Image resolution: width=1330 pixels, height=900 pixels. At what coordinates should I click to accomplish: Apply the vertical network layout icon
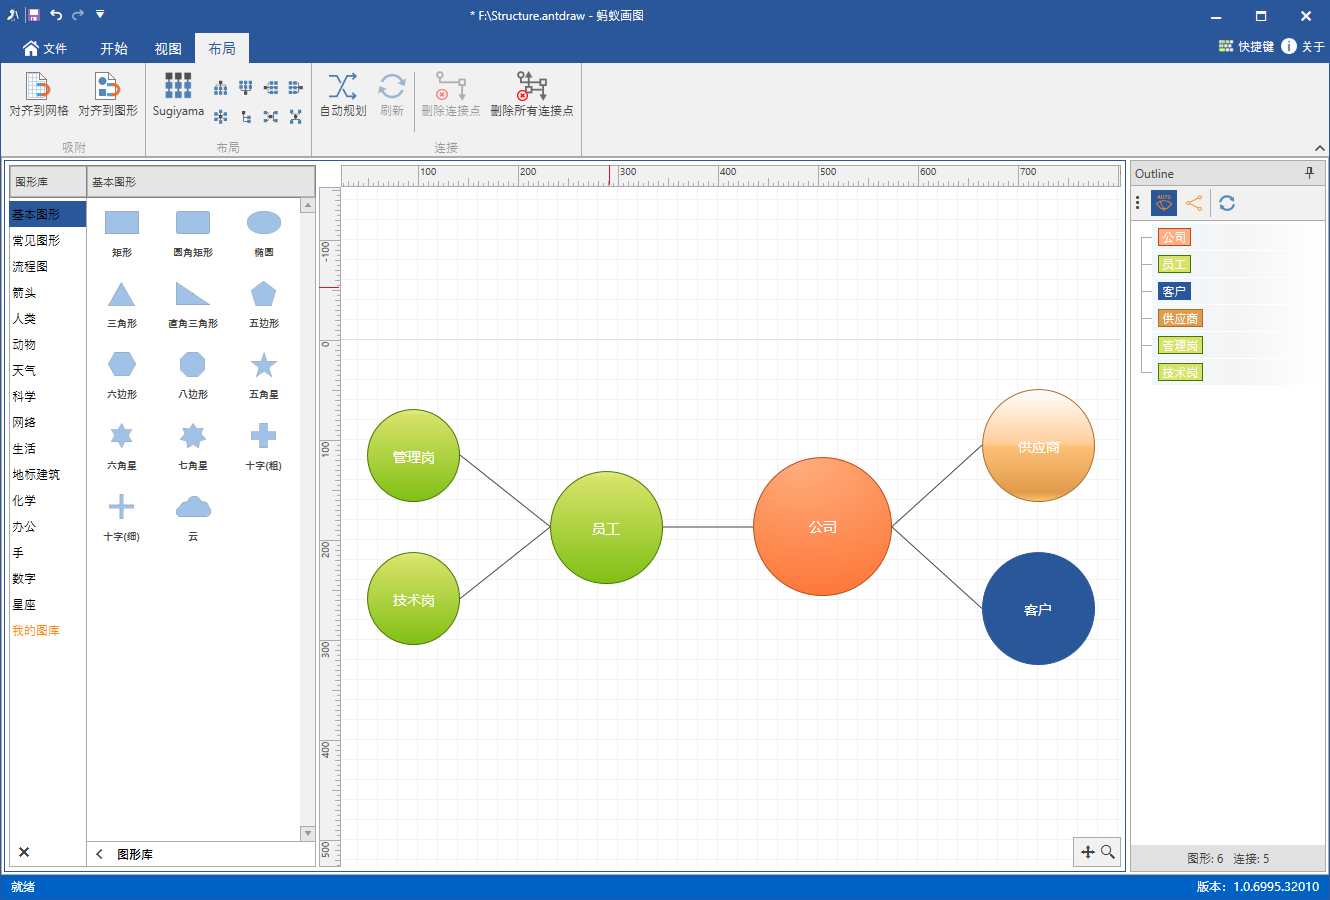(296, 117)
